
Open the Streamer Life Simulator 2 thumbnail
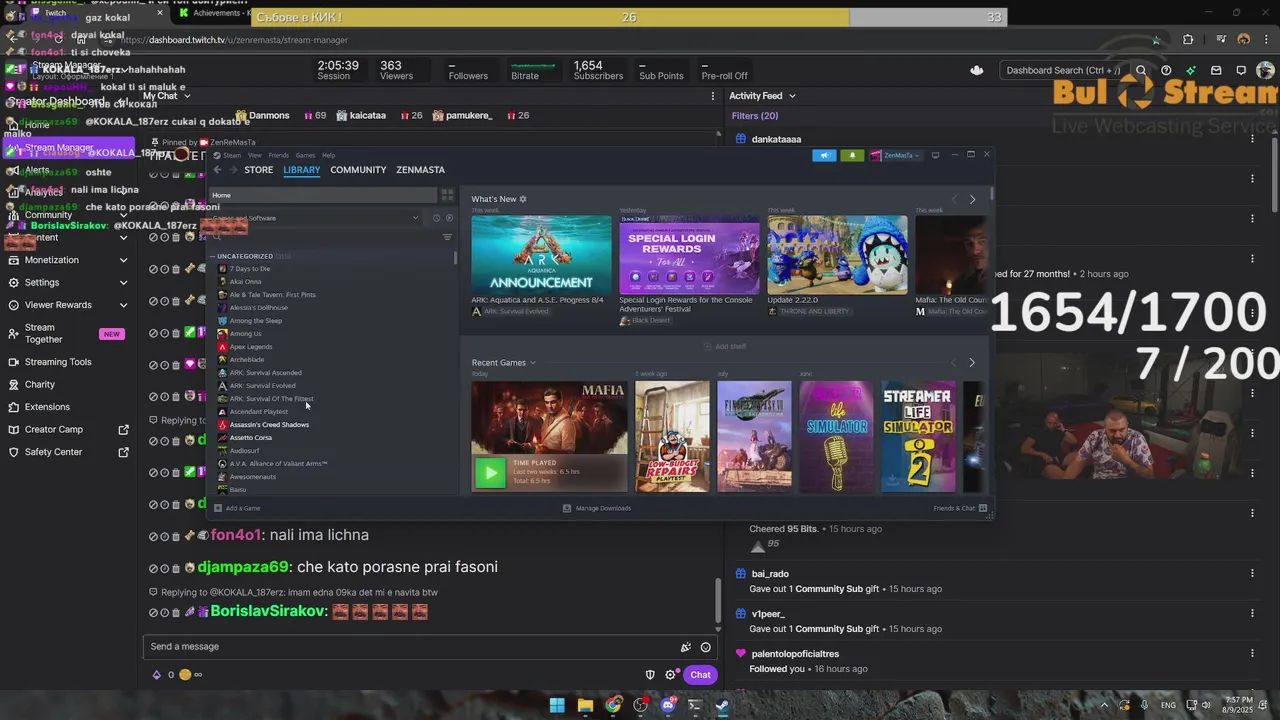918,436
